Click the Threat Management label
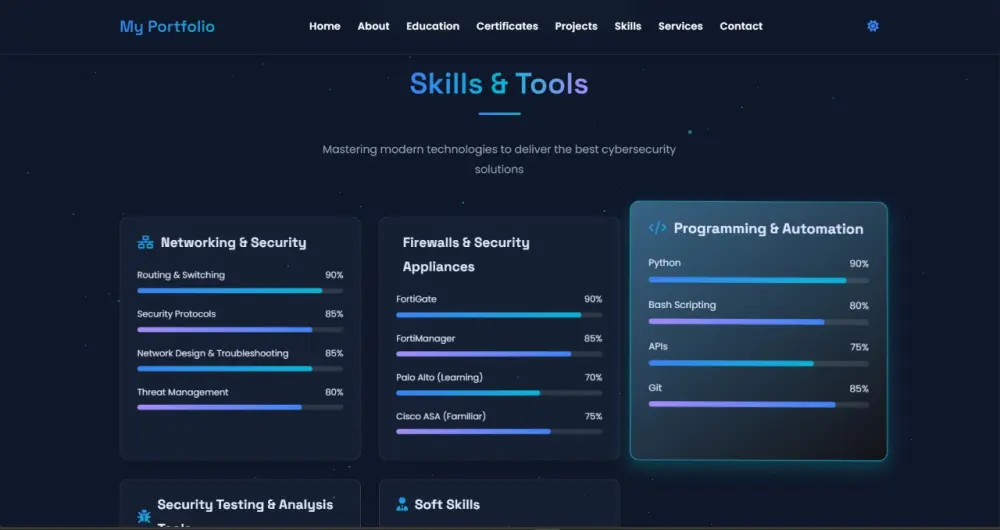Screen dimensions: 1000x530 click(182, 392)
